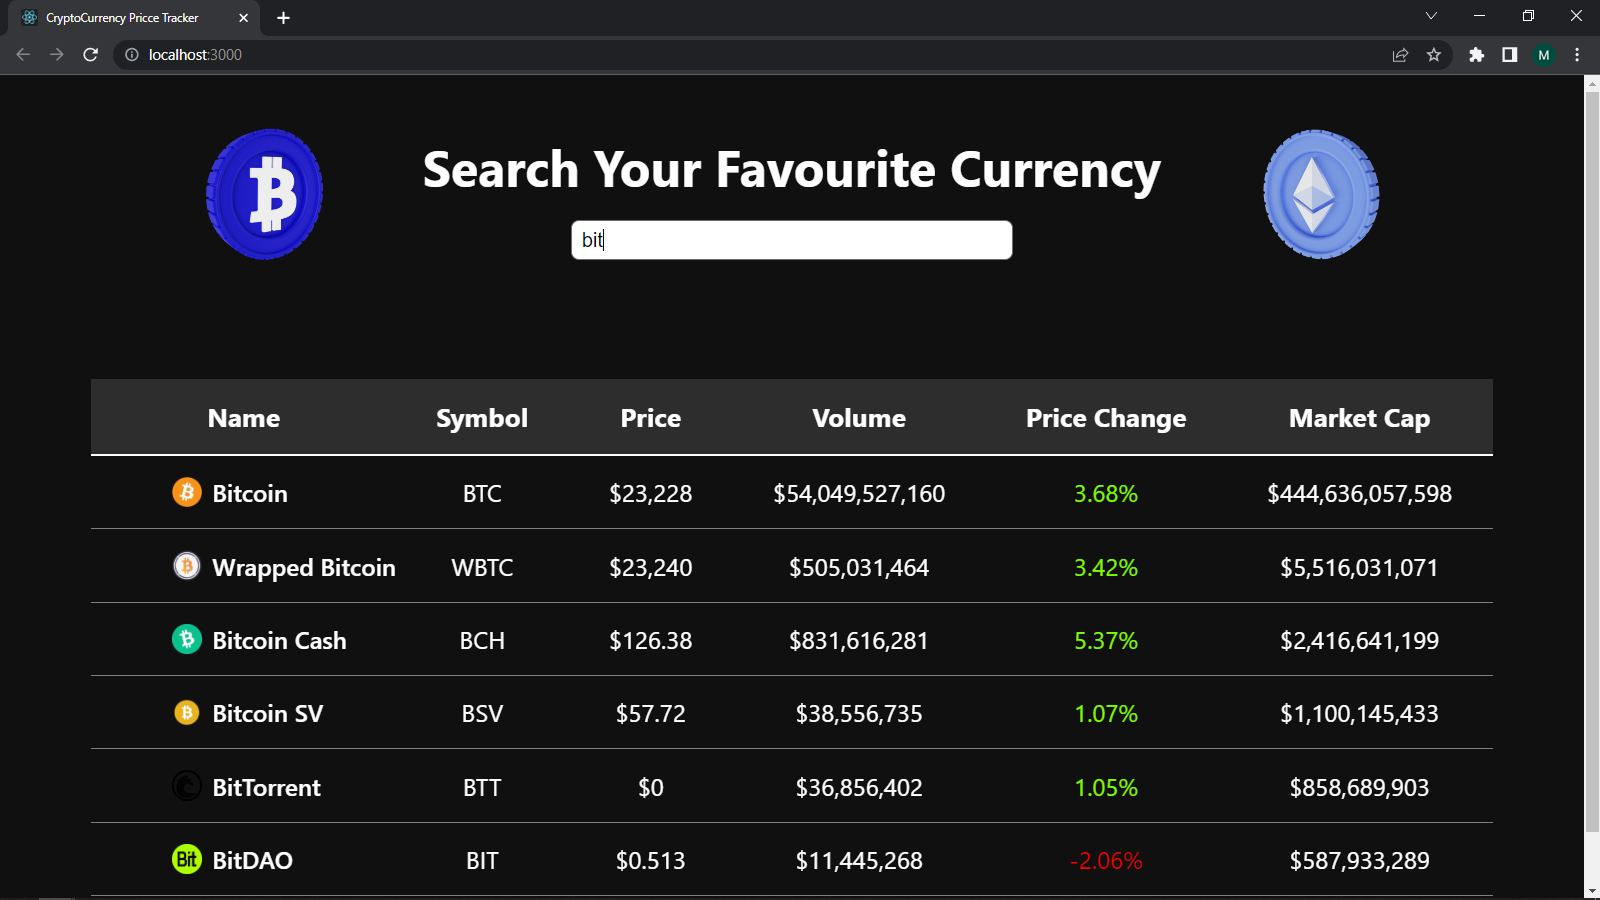Screen dimensions: 1600x900
Task: Click the Bitcoin row's orange icon
Action: pyautogui.click(x=187, y=492)
